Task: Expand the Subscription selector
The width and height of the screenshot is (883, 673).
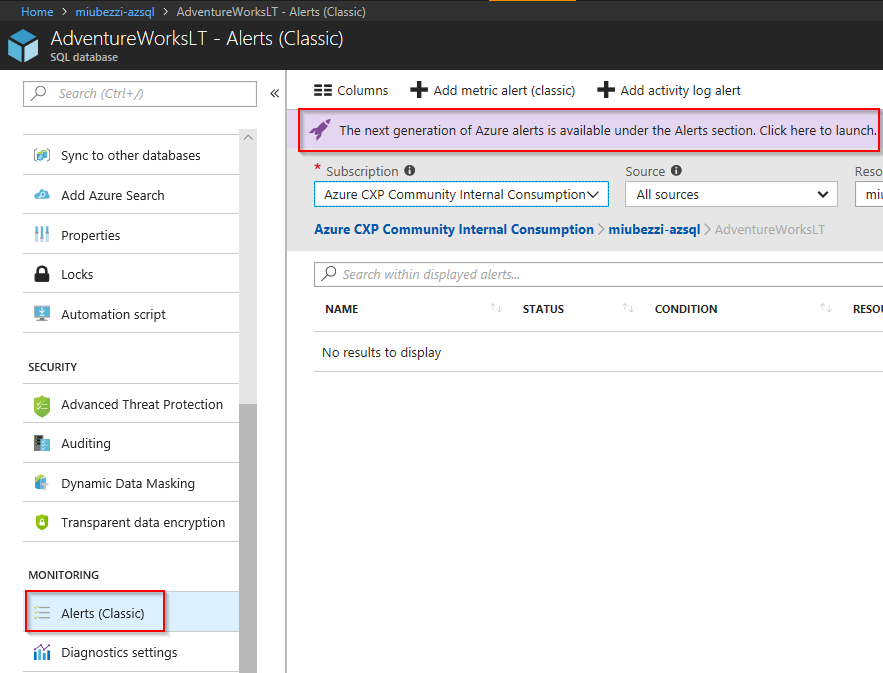Action: pyautogui.click(x=461, y=194)
